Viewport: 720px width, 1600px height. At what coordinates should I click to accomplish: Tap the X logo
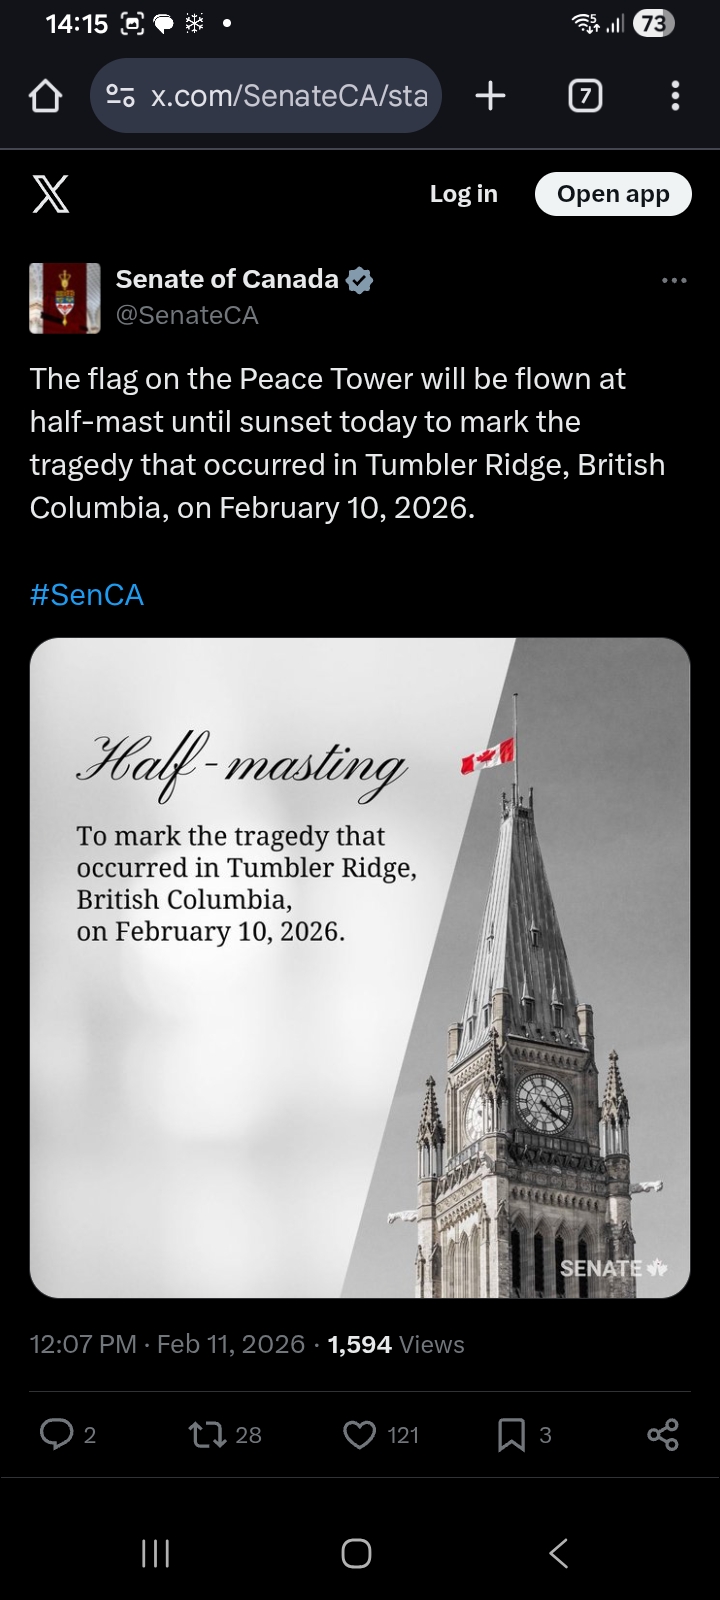pos(51,194)
